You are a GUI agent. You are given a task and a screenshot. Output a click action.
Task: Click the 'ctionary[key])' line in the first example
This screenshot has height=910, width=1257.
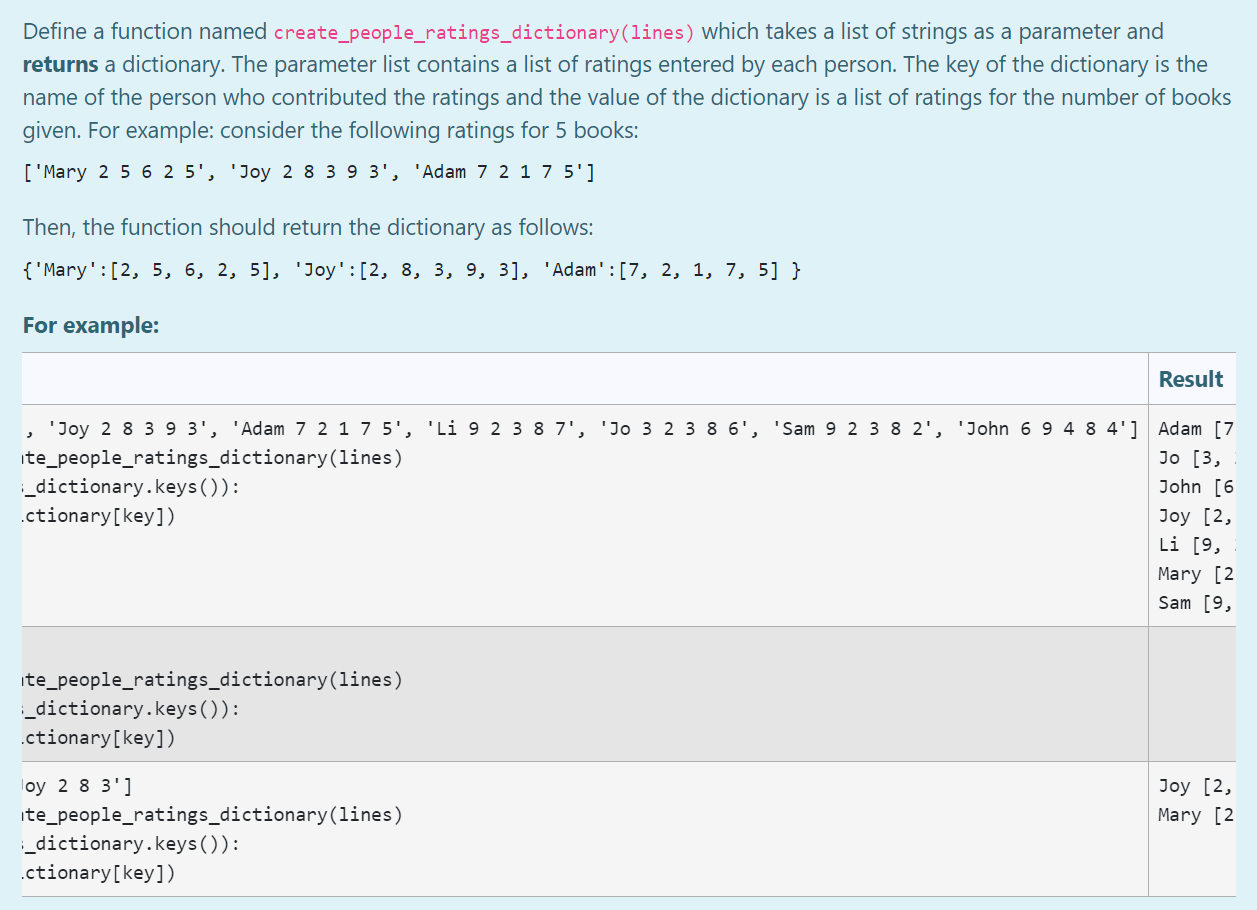pos(99,516)
